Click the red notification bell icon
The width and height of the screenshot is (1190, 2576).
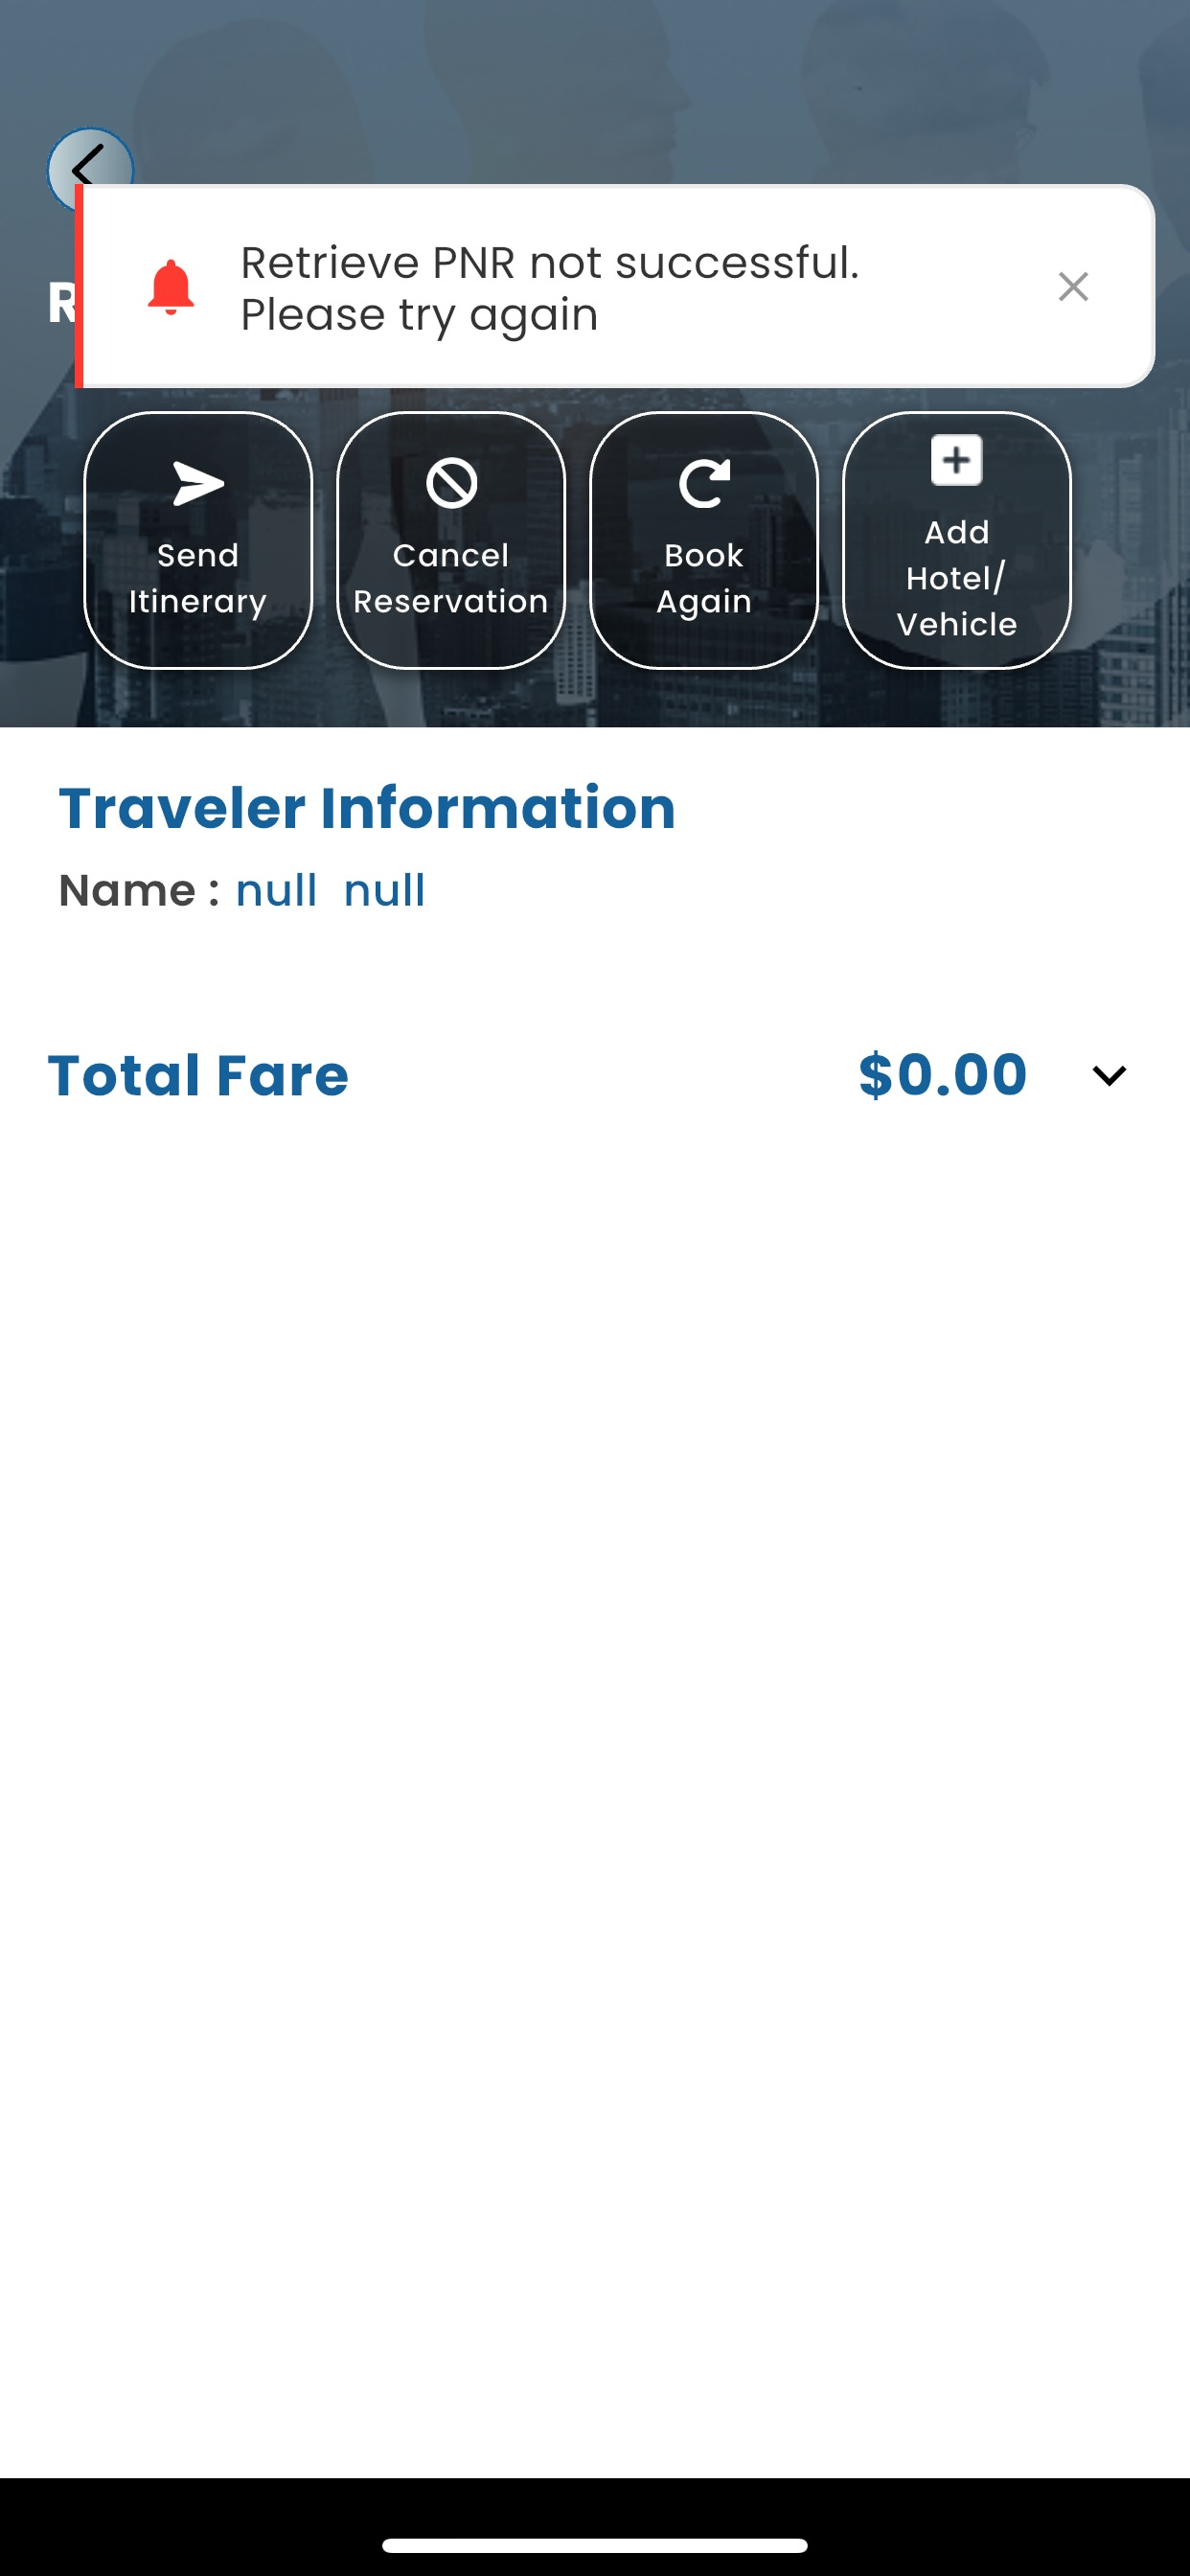170,287
